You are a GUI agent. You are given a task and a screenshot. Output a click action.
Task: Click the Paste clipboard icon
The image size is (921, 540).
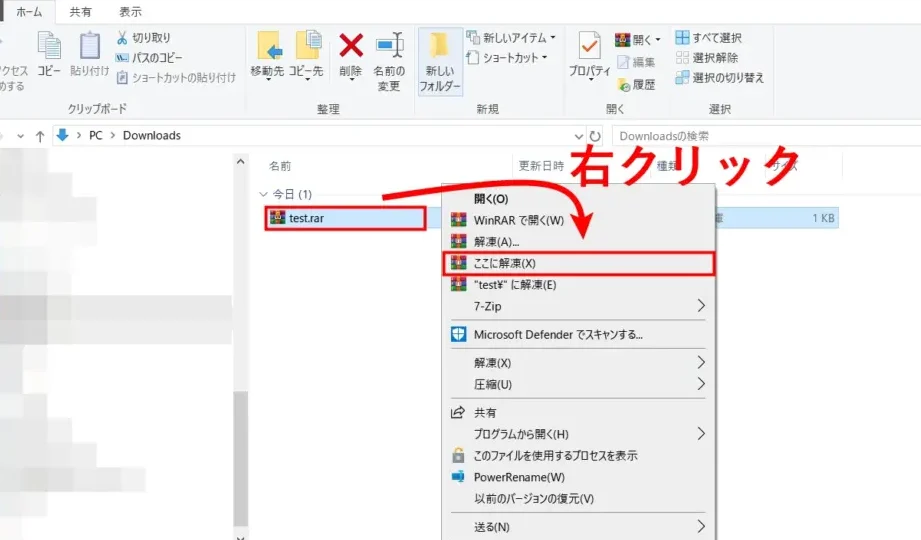click(90, 47)
